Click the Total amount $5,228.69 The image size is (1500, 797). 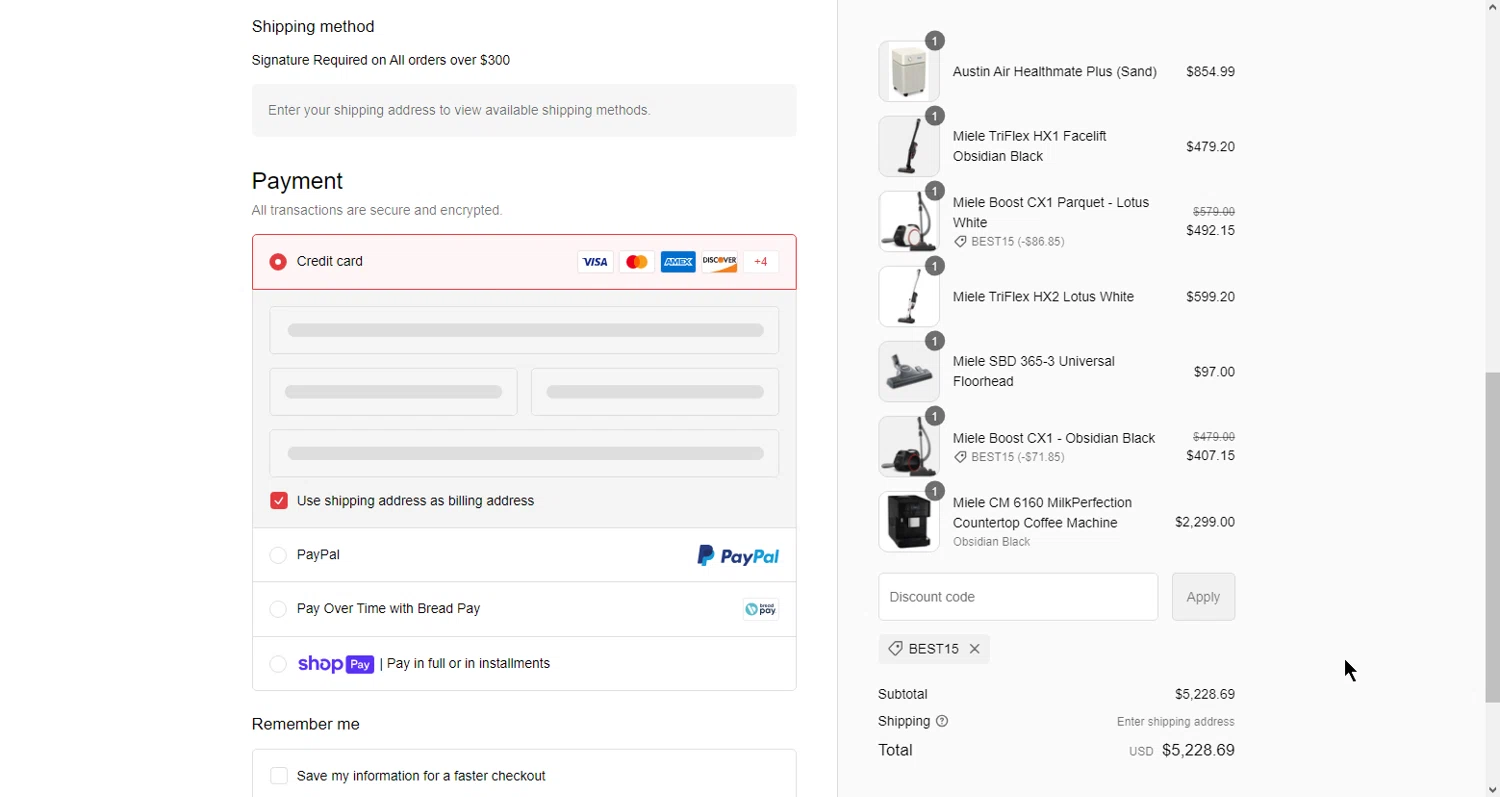coord(1198,750)
